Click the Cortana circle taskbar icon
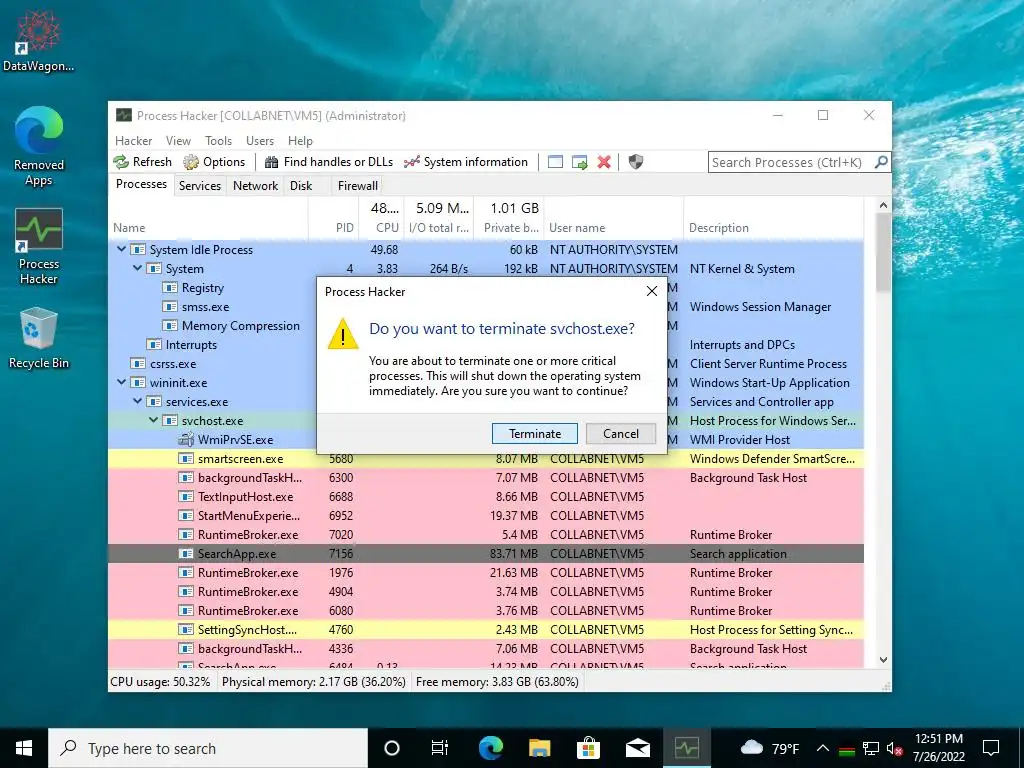 pyautogui.click(x=392, y=748)
